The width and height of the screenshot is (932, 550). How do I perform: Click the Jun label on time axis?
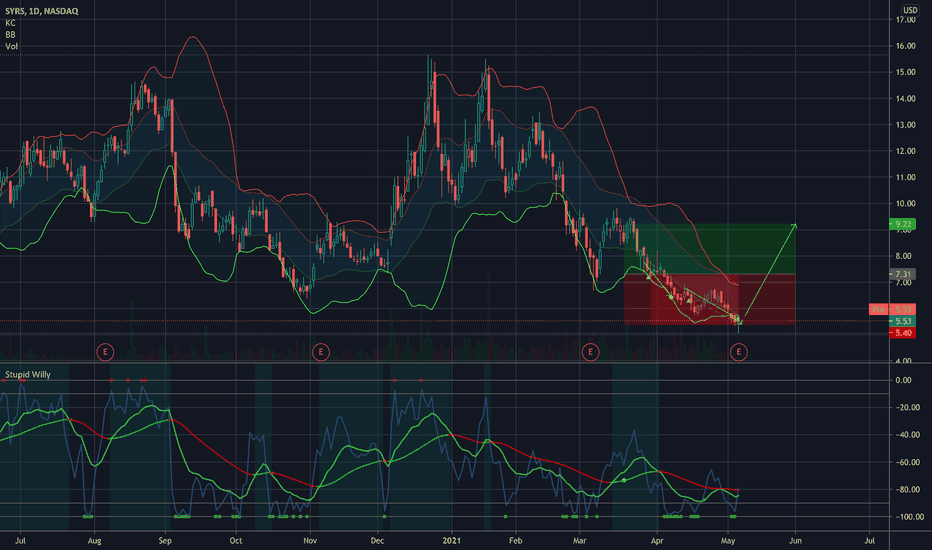795,540
